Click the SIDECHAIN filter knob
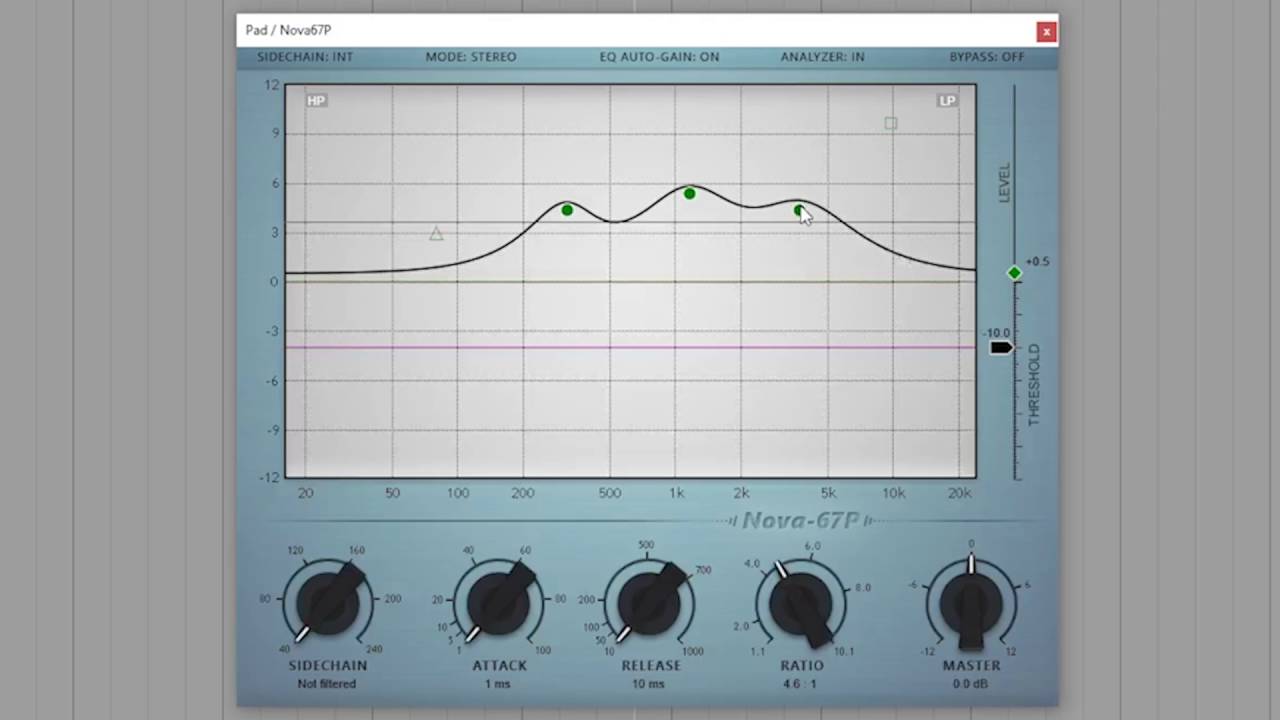This screenshot has height=720, width=1280. [x=329, y=602]
